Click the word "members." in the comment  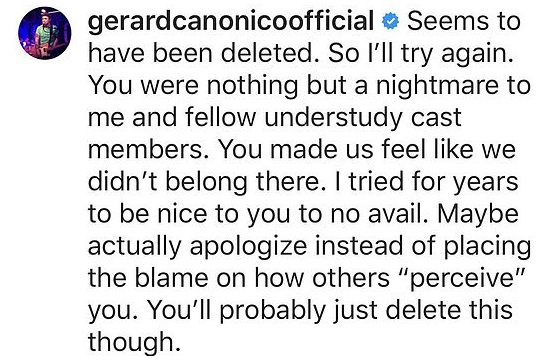point(149,149)
